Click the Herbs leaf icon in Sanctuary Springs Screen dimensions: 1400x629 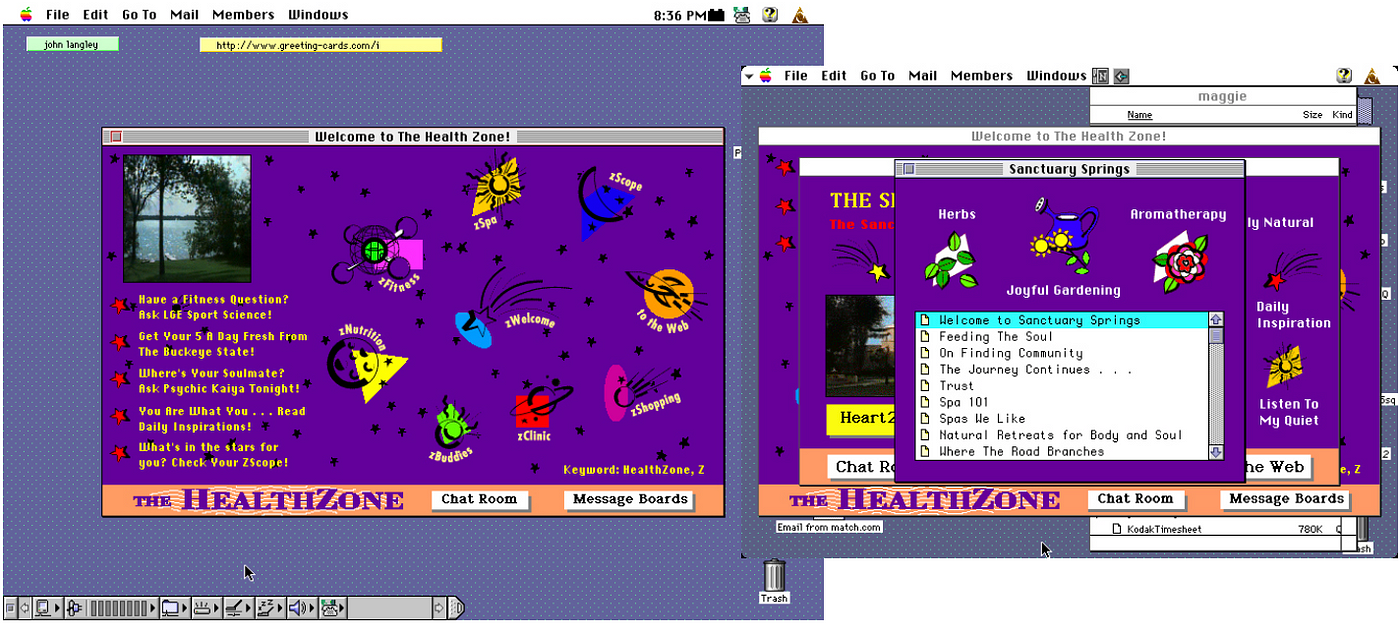(x=950, y=260)
